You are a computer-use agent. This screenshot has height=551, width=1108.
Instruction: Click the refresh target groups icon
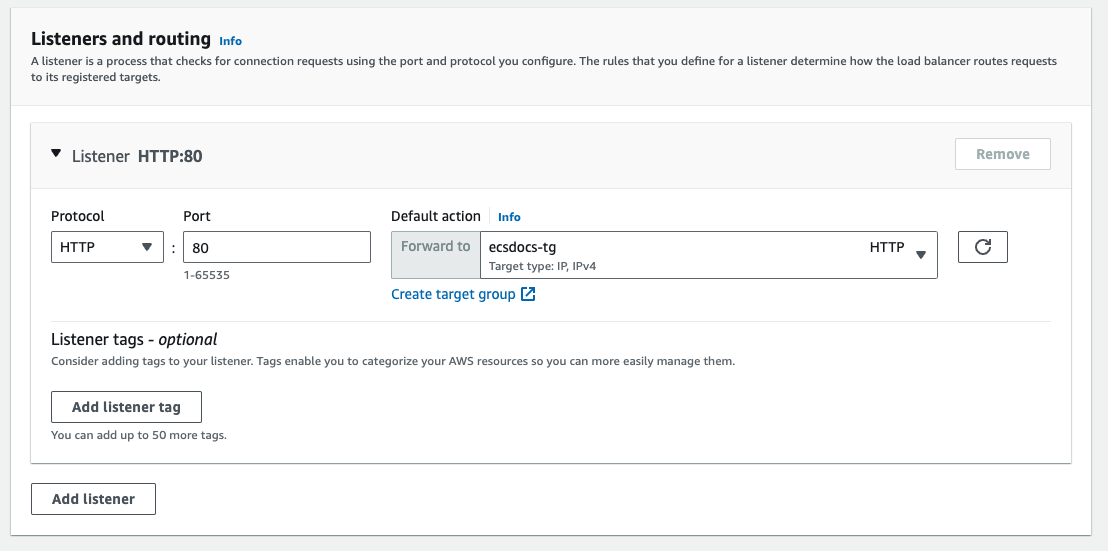point(982,247)
